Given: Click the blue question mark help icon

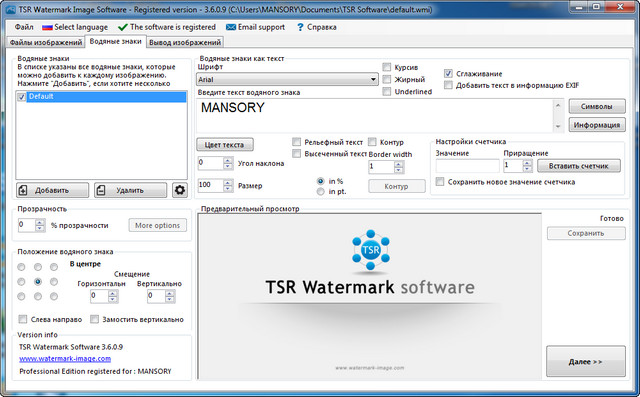Looking at the screenshot, I should pos(300,27).
